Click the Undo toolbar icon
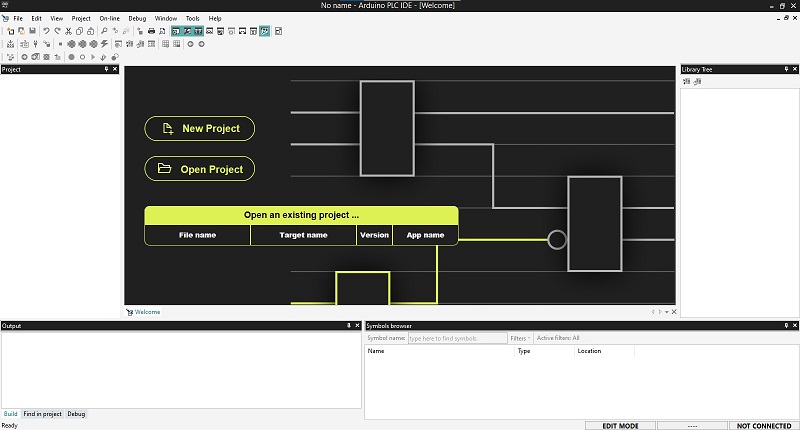Screen dimensions: 800x430 46,31
